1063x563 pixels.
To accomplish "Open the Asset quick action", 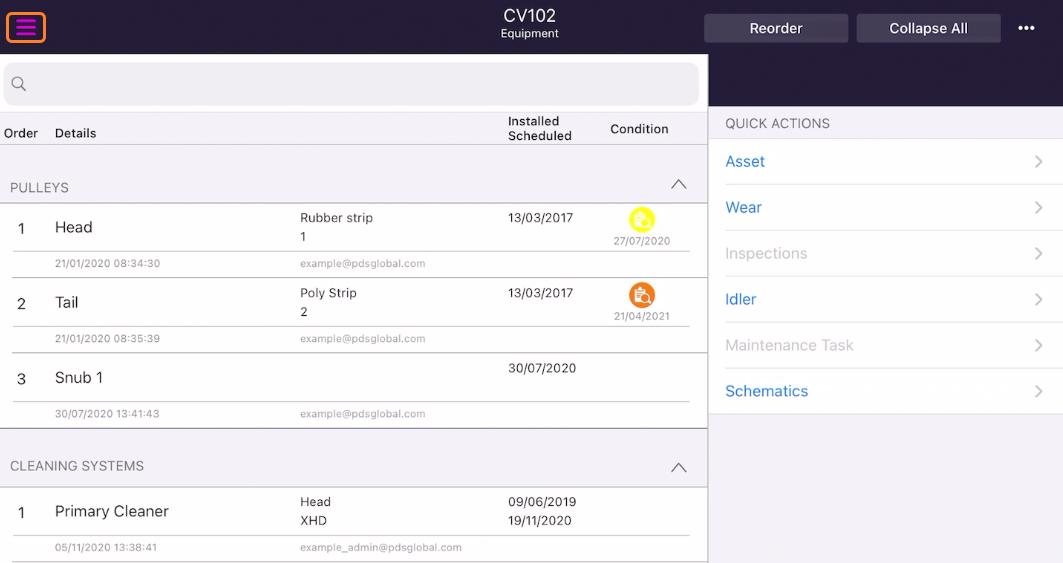I will (885, 161).
